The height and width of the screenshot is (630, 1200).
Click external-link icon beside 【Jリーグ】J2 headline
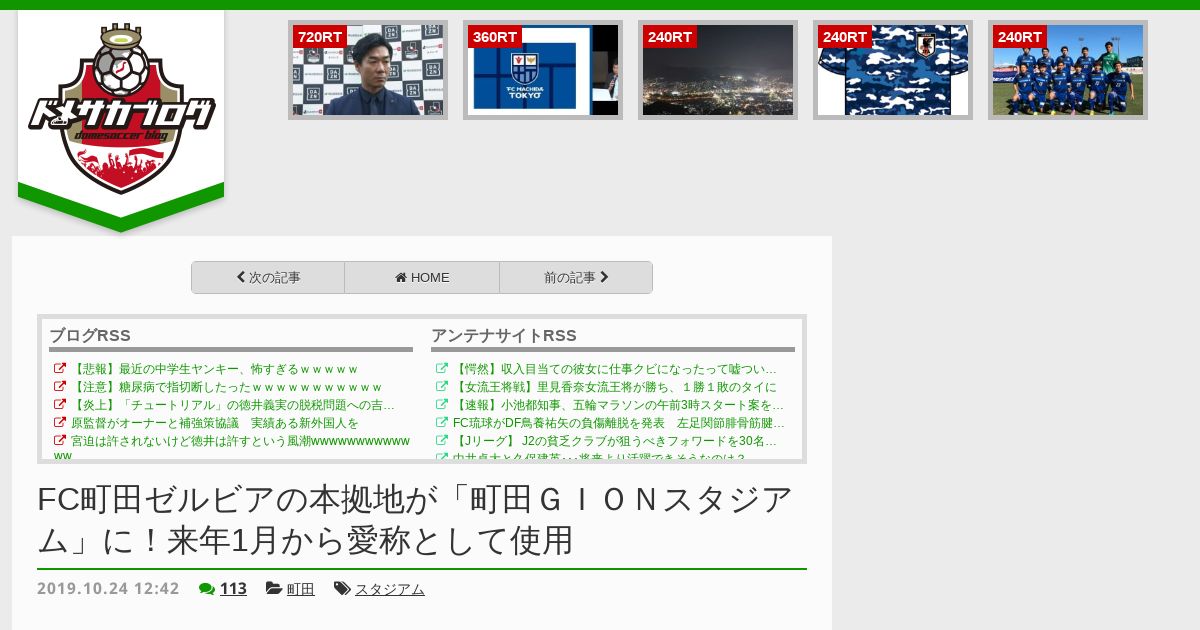pyautogui.click(x=442, y=441)
